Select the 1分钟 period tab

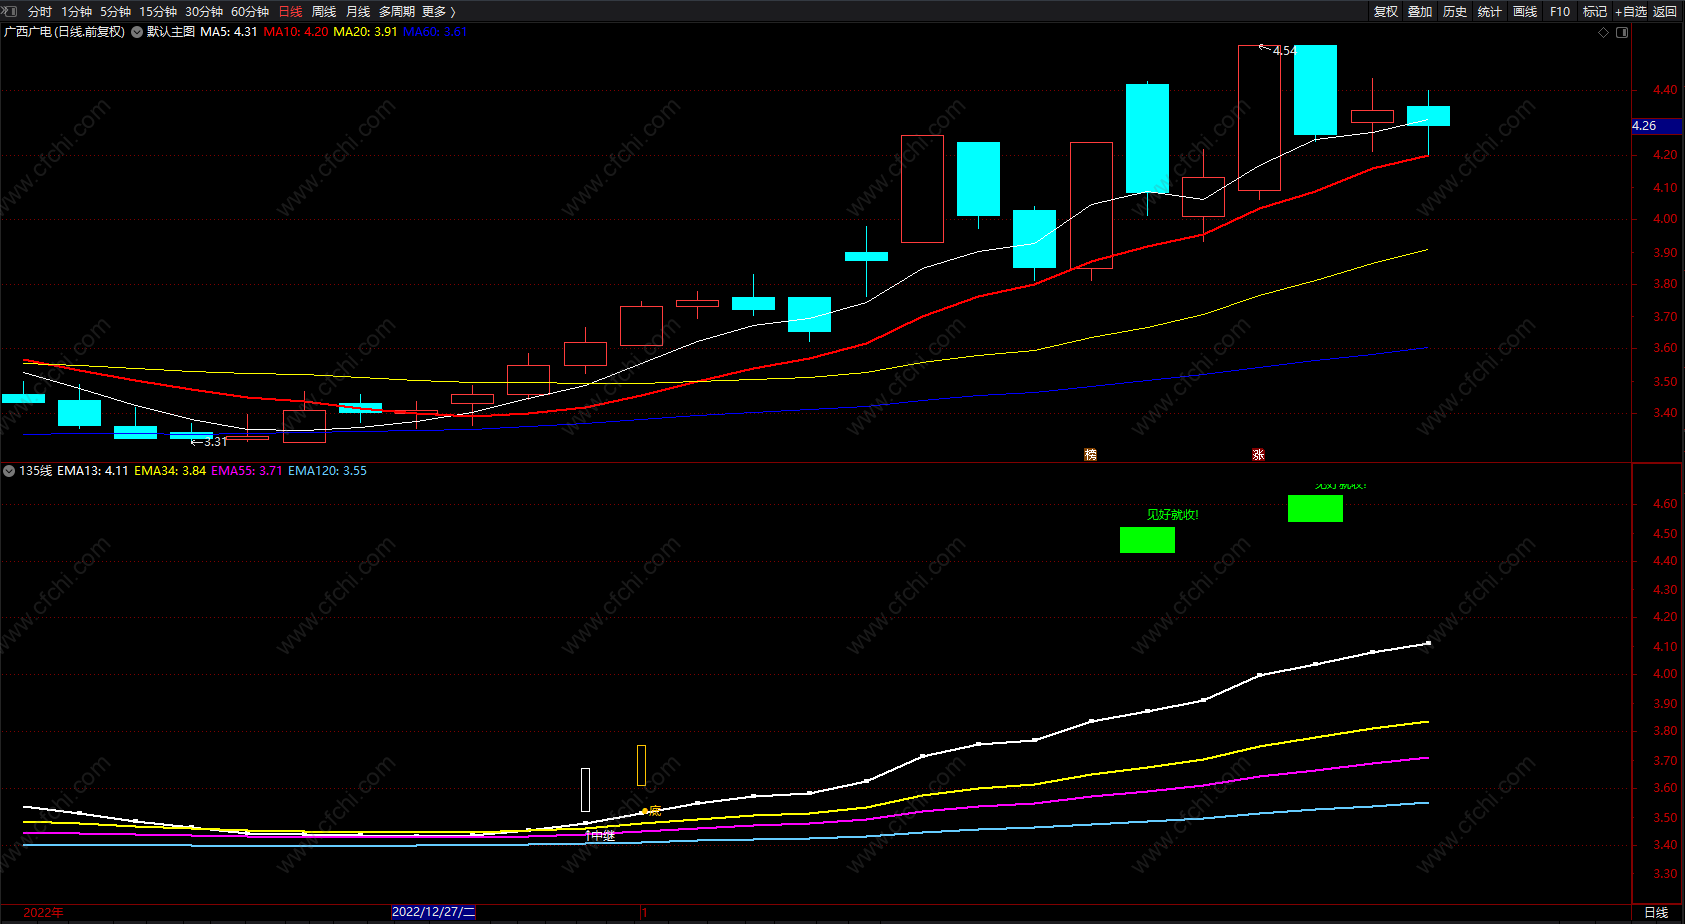pyautogui.click(x=76, y=12)
